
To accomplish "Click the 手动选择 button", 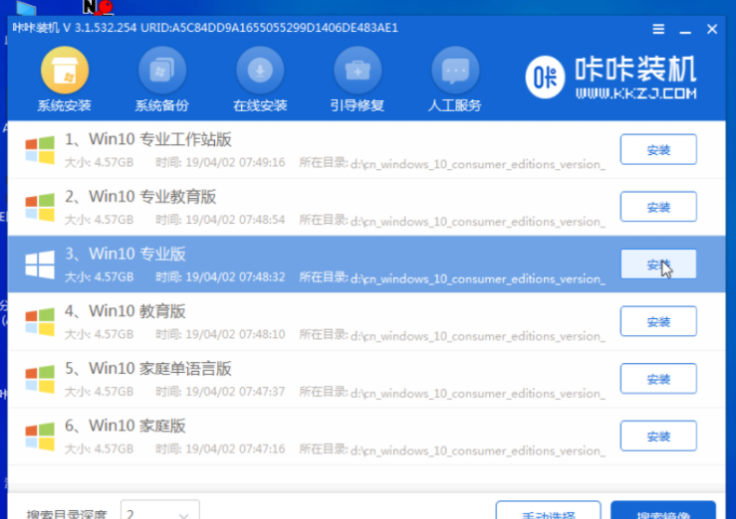I will click(x=548, y=511).
